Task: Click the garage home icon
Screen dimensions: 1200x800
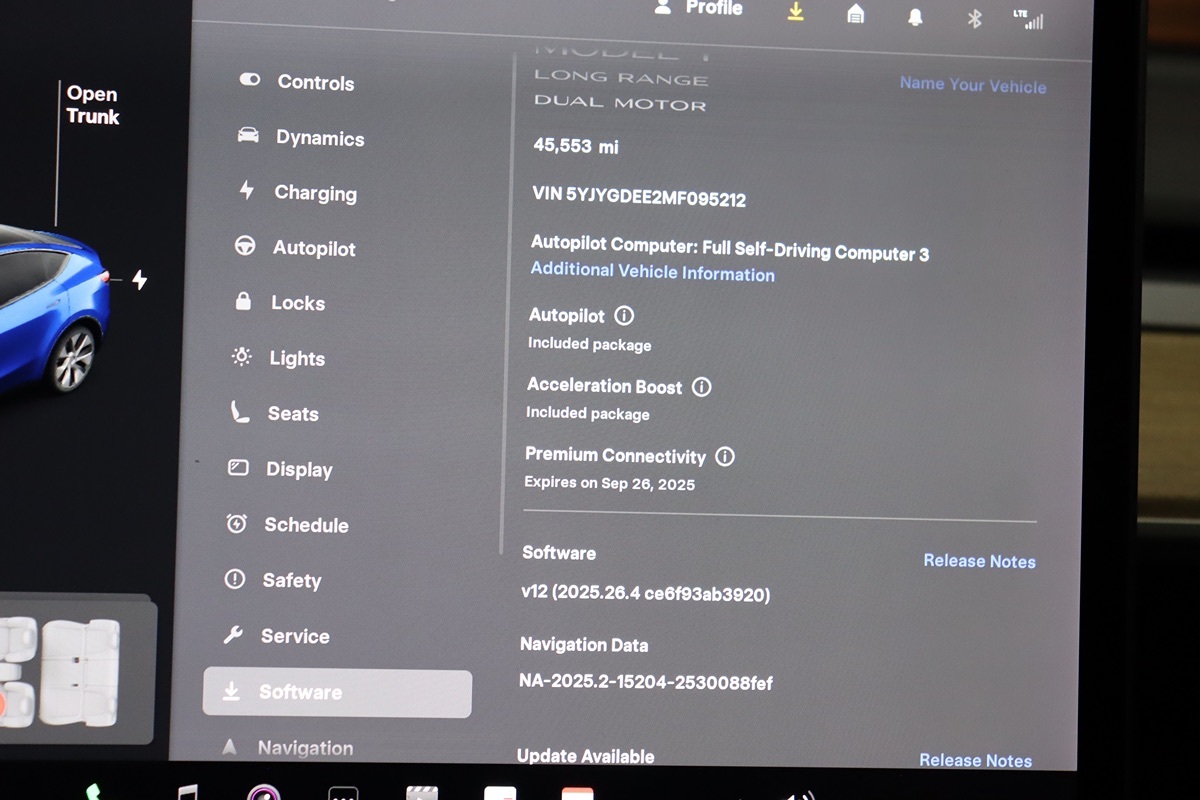Action: point(855,14)
